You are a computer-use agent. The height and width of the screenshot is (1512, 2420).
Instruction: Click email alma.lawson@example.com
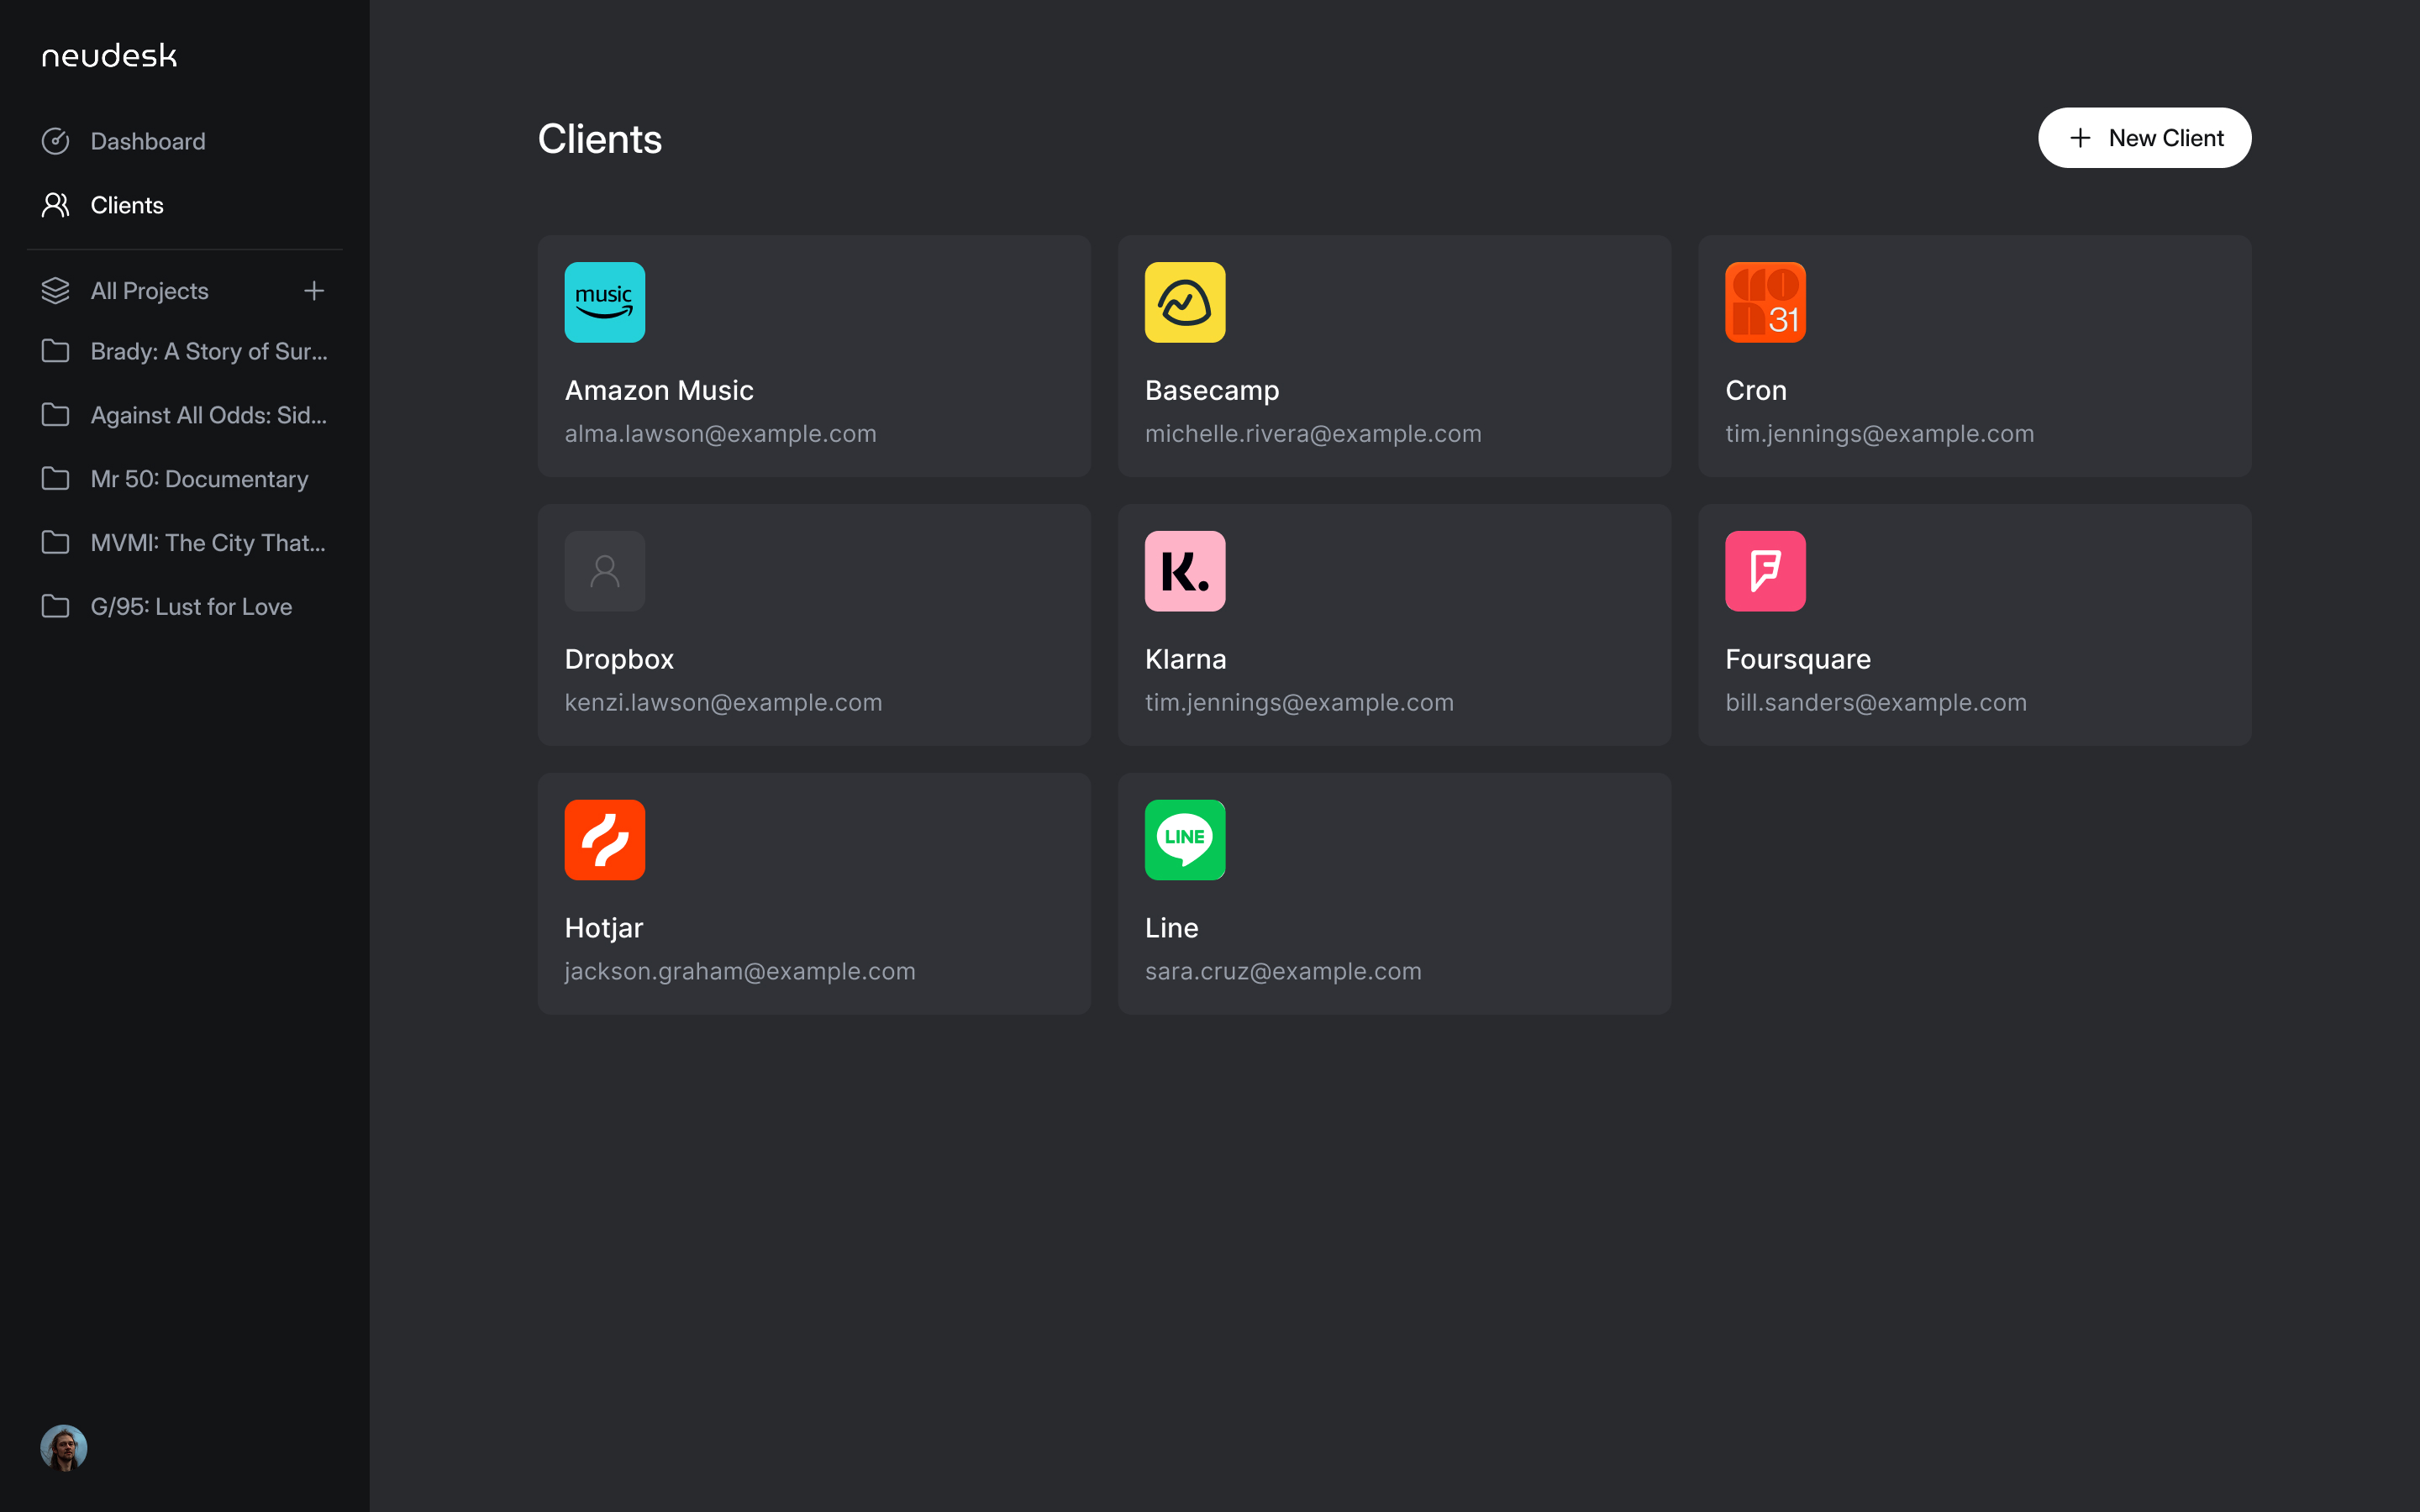[721, 434]
